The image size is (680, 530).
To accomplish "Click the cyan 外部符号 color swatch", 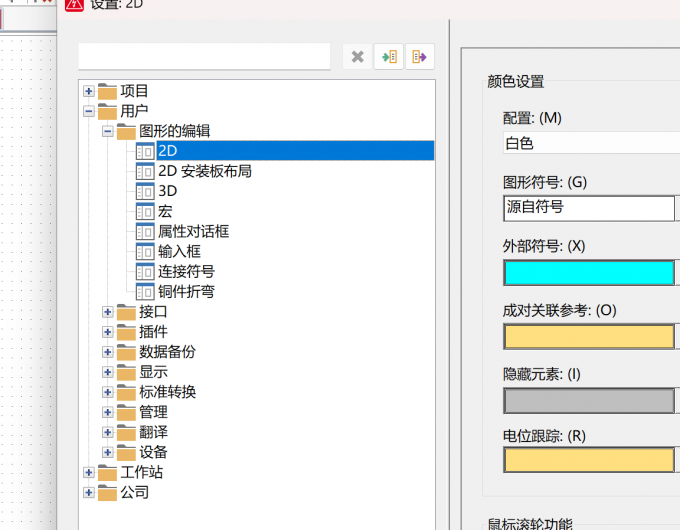I will click(589, 273).
